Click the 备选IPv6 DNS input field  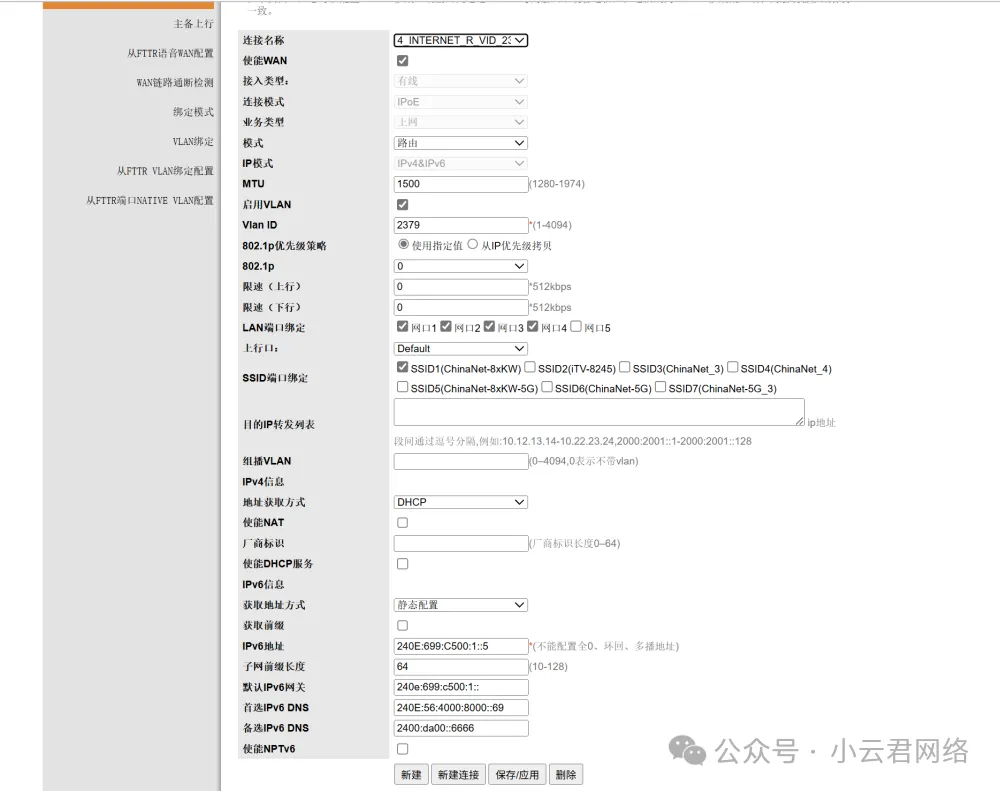(x=460, y=728)
